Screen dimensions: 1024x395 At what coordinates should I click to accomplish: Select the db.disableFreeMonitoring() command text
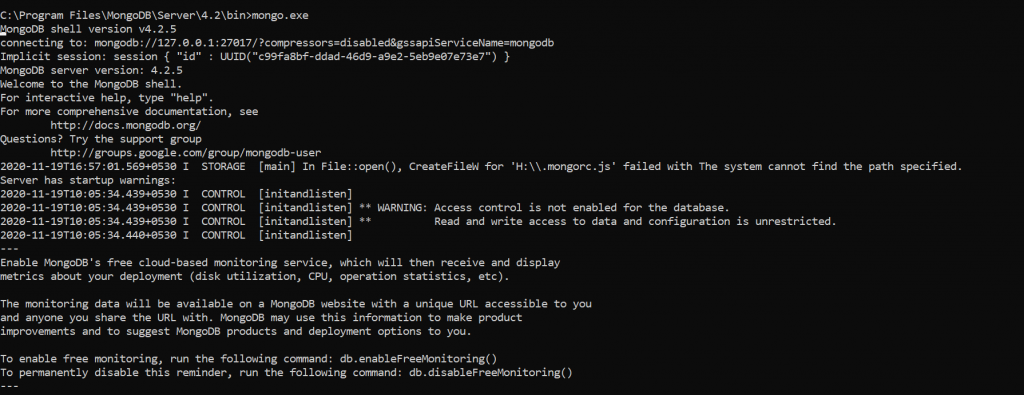[x=490, y=373]
